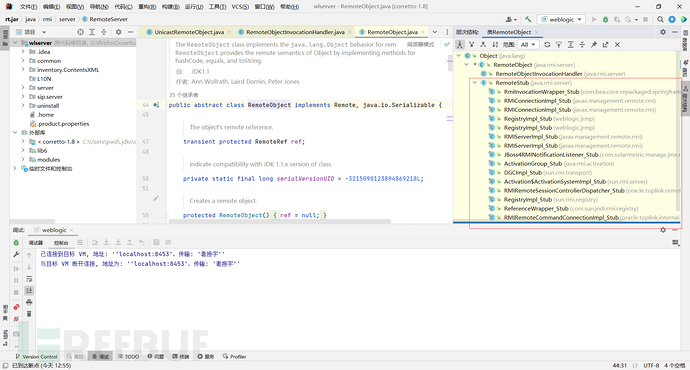Image resolution: width=690 pixels, height=370 pixels.
Task: Toggle mute breakpoints icon
Action: click(x=16, y=319)
